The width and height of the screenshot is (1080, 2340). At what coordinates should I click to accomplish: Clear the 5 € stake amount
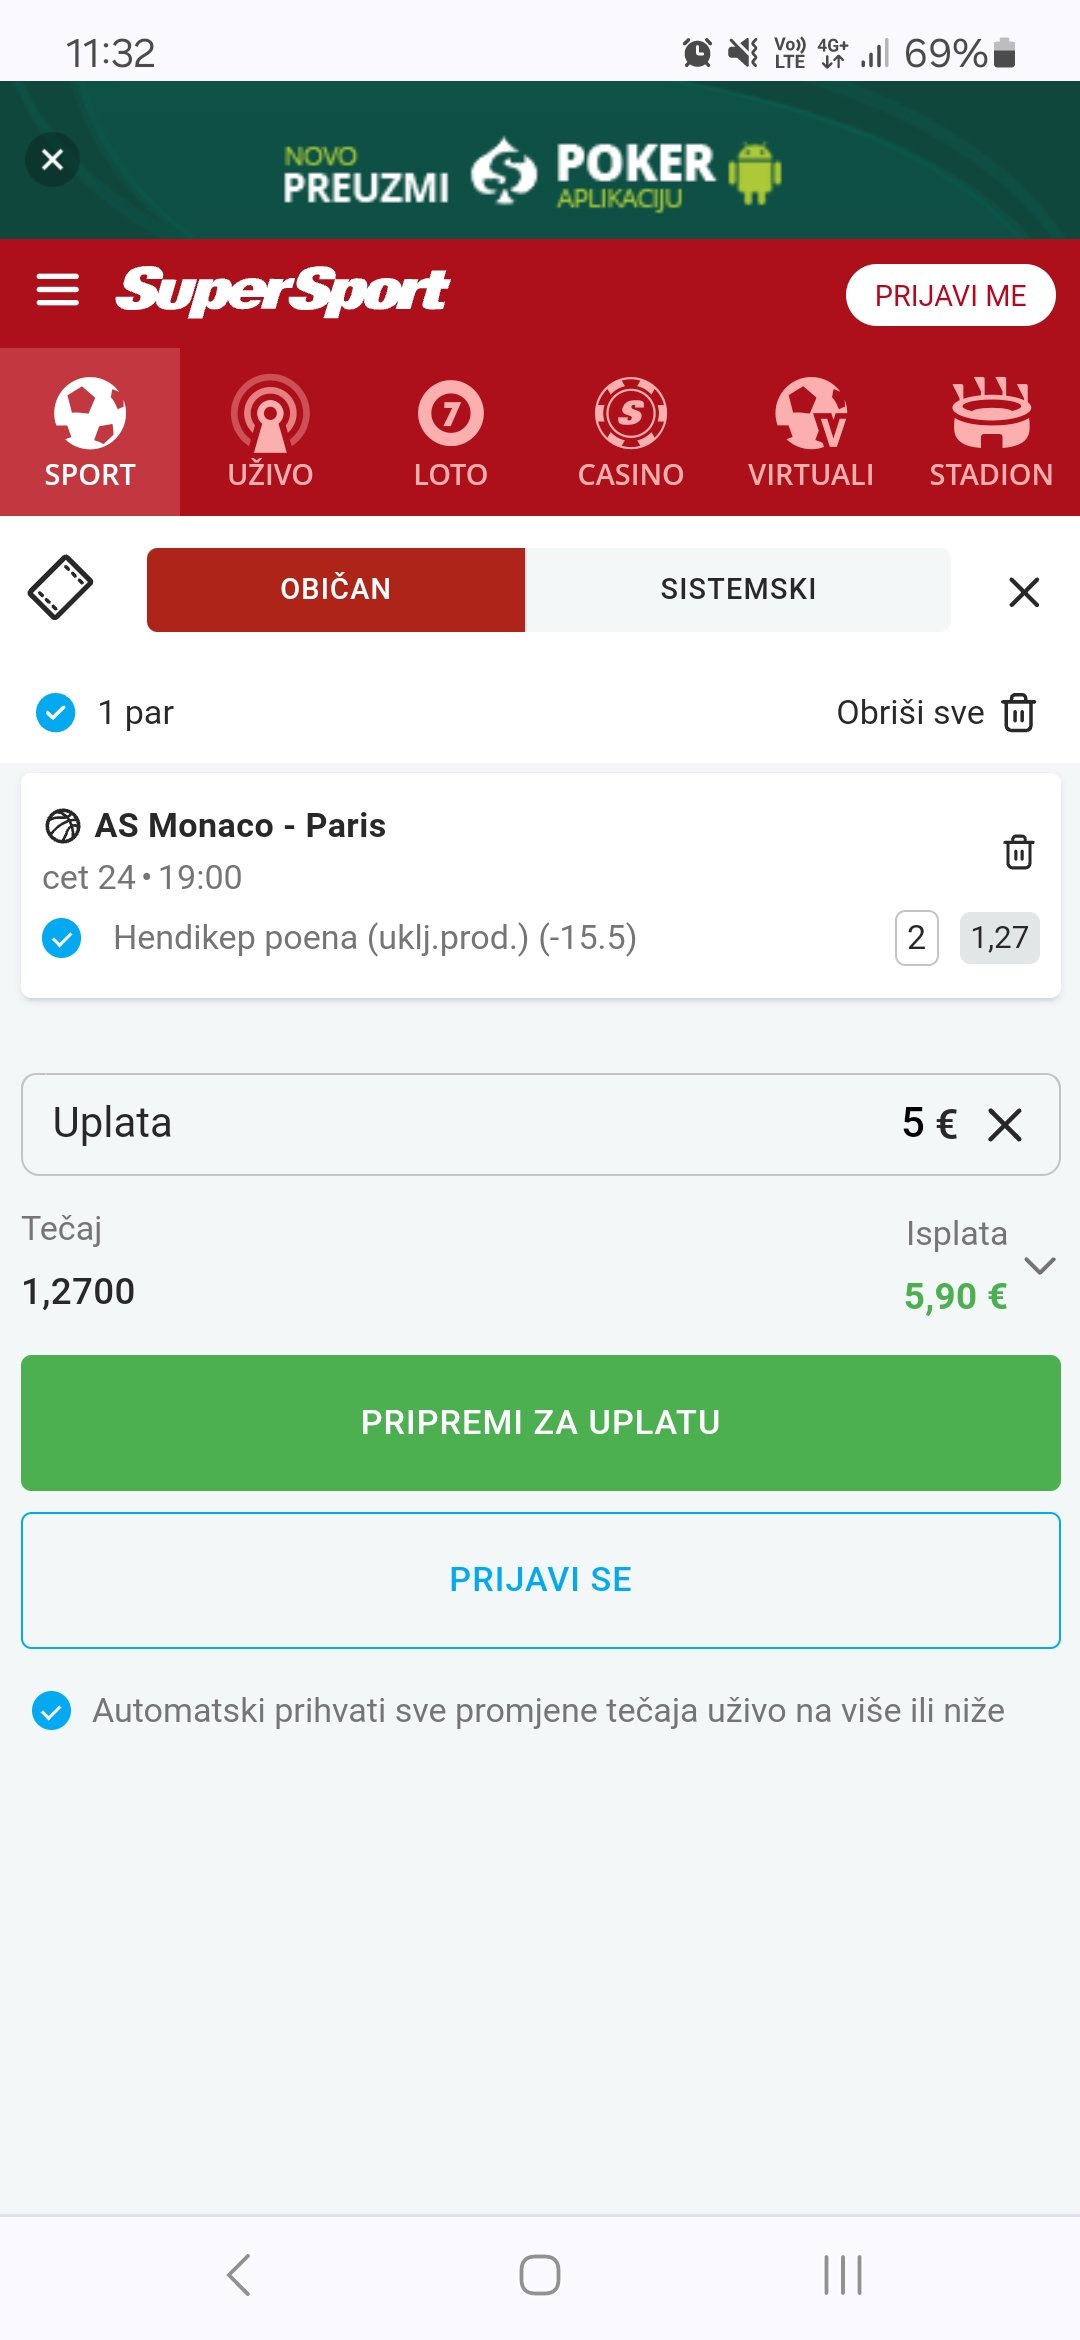1005,1124
